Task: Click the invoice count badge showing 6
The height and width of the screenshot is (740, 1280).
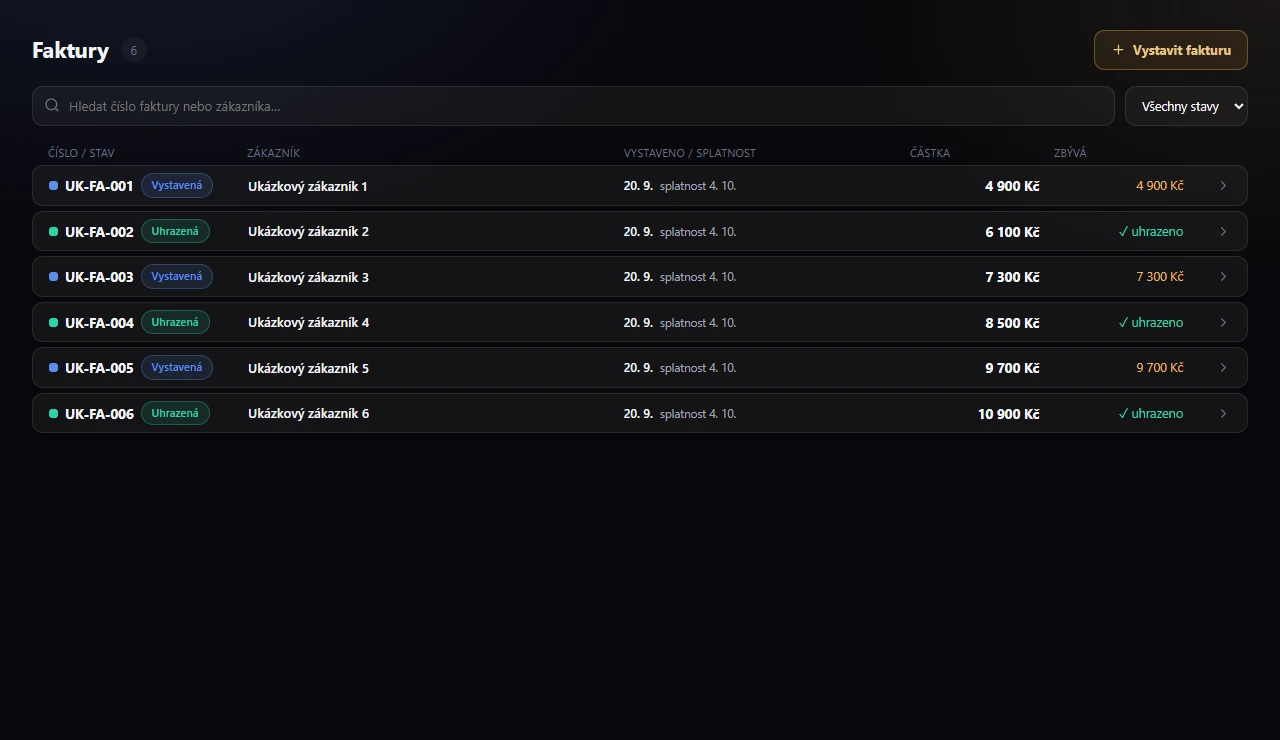Action: (134, 50)
